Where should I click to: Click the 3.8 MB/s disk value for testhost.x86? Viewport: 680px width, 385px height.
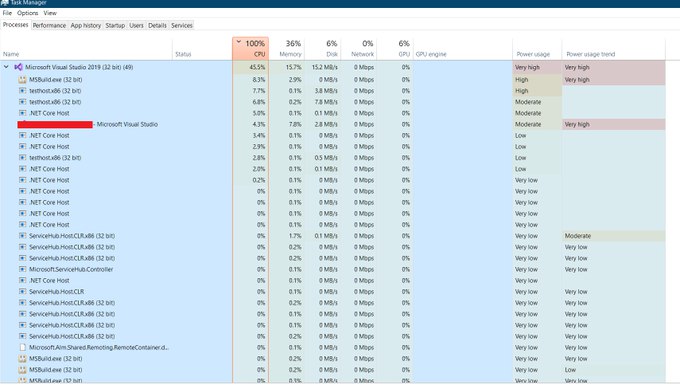(326, 91)
